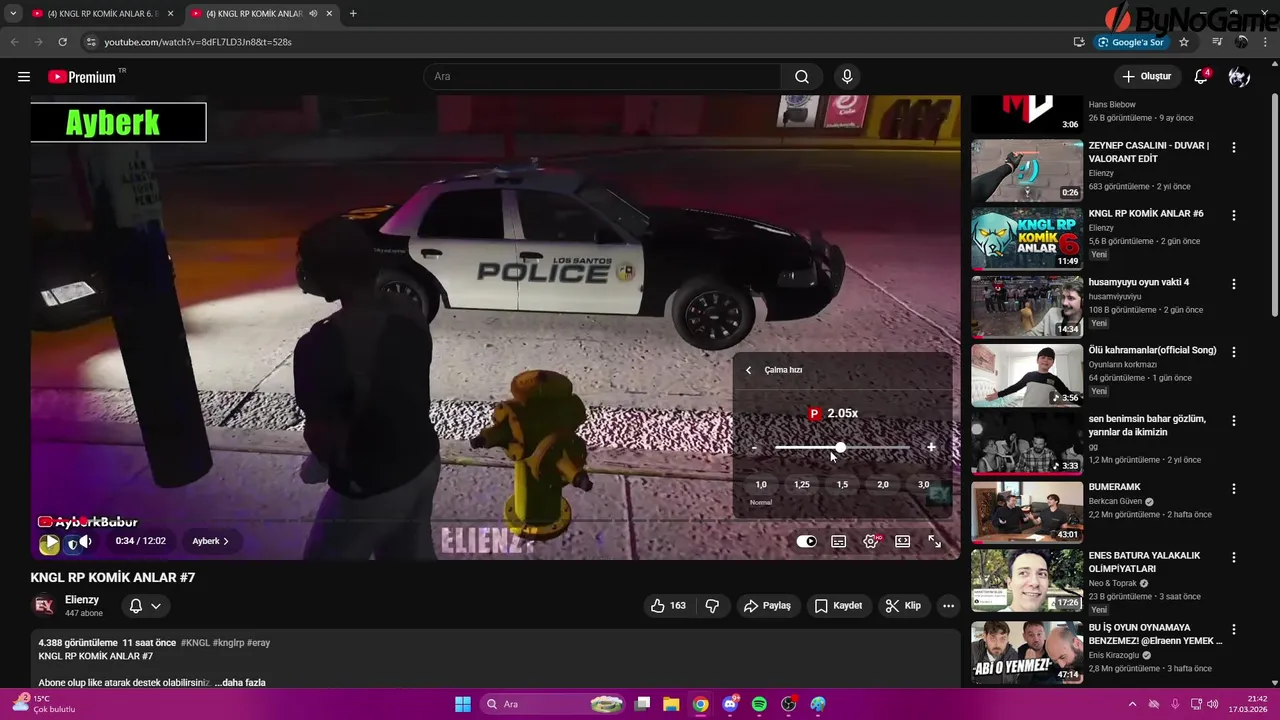The width and height of the screenshot is (1280, 720).
Task: Open the notifications bell
Action: [1201, 77]
